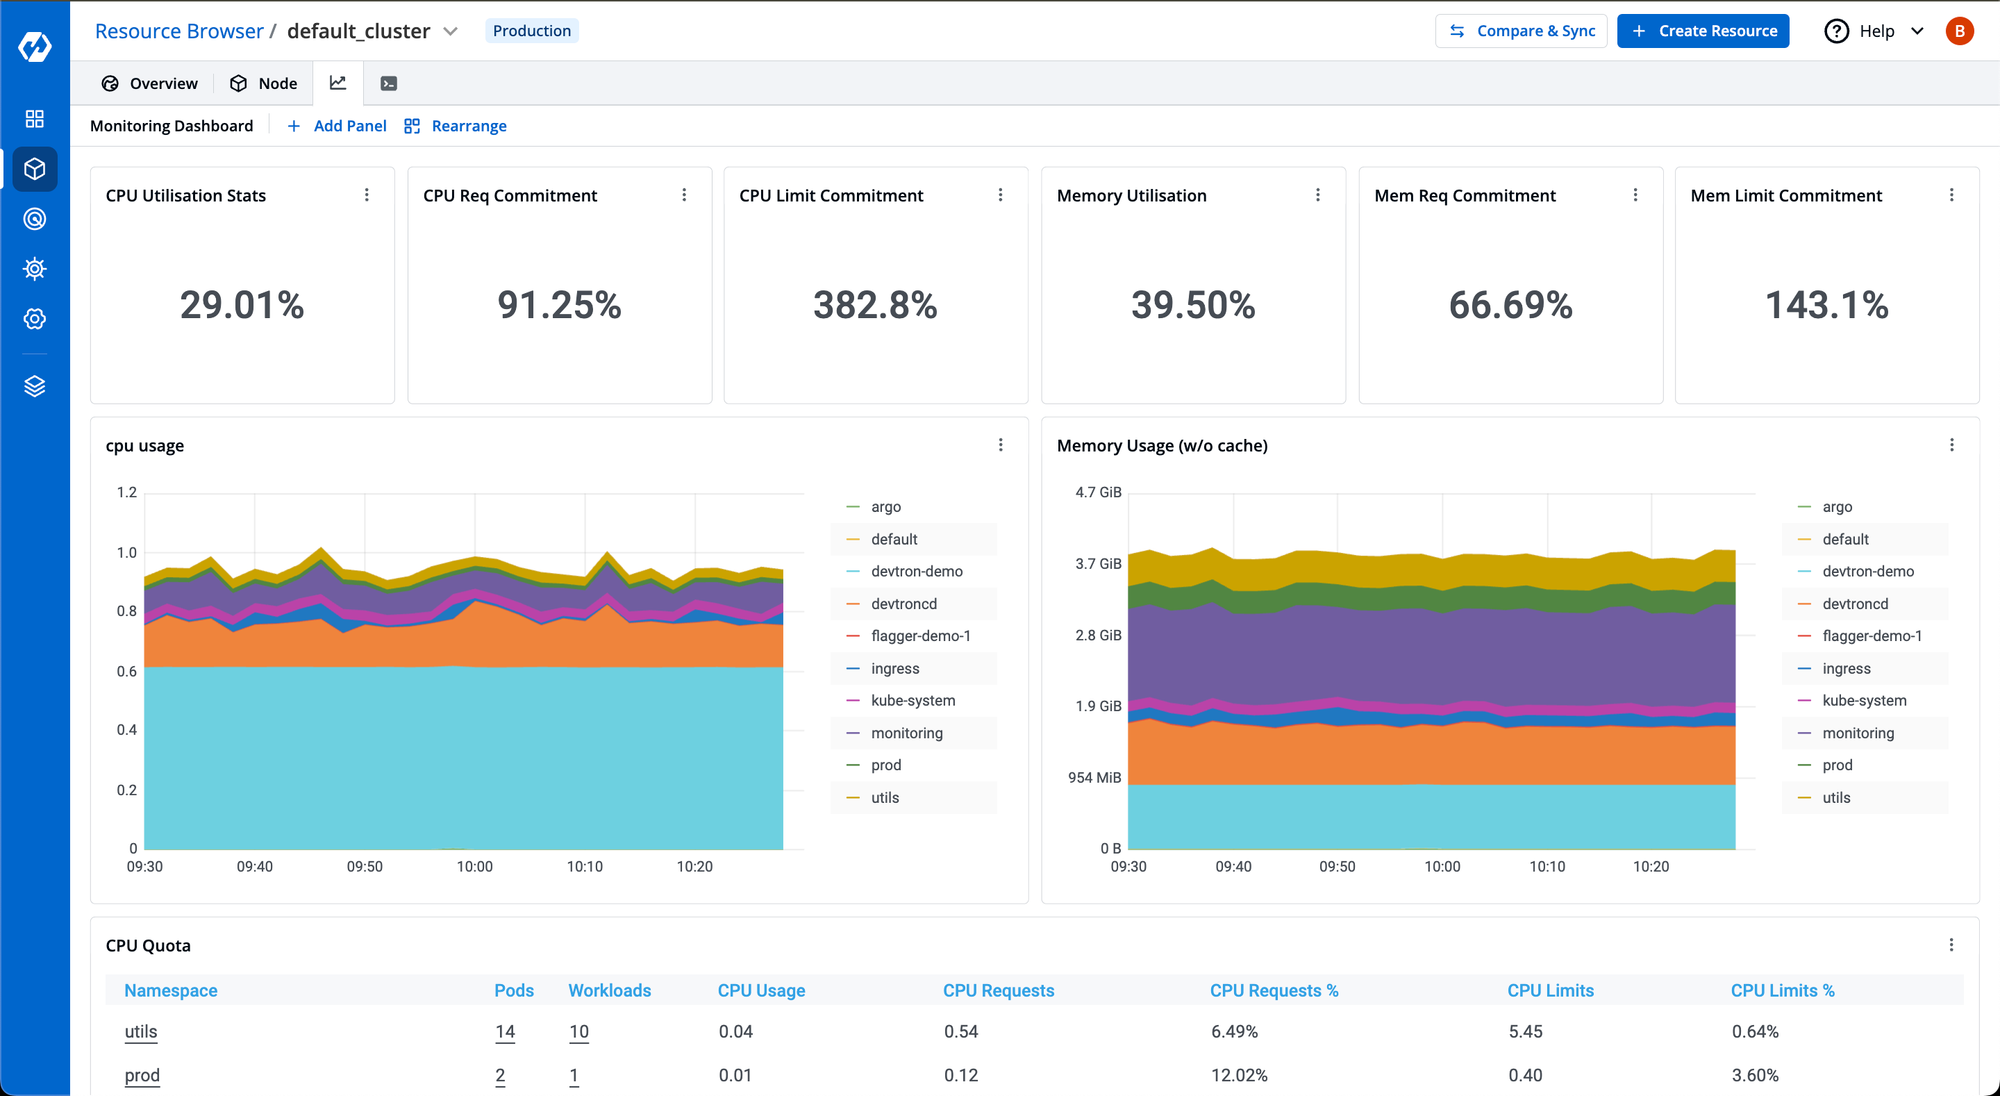The height and width of the screenshot is (1096, 2000).
Task: Open options menu for Mem Limit Commitment panel
Action: pos(1952,195)
